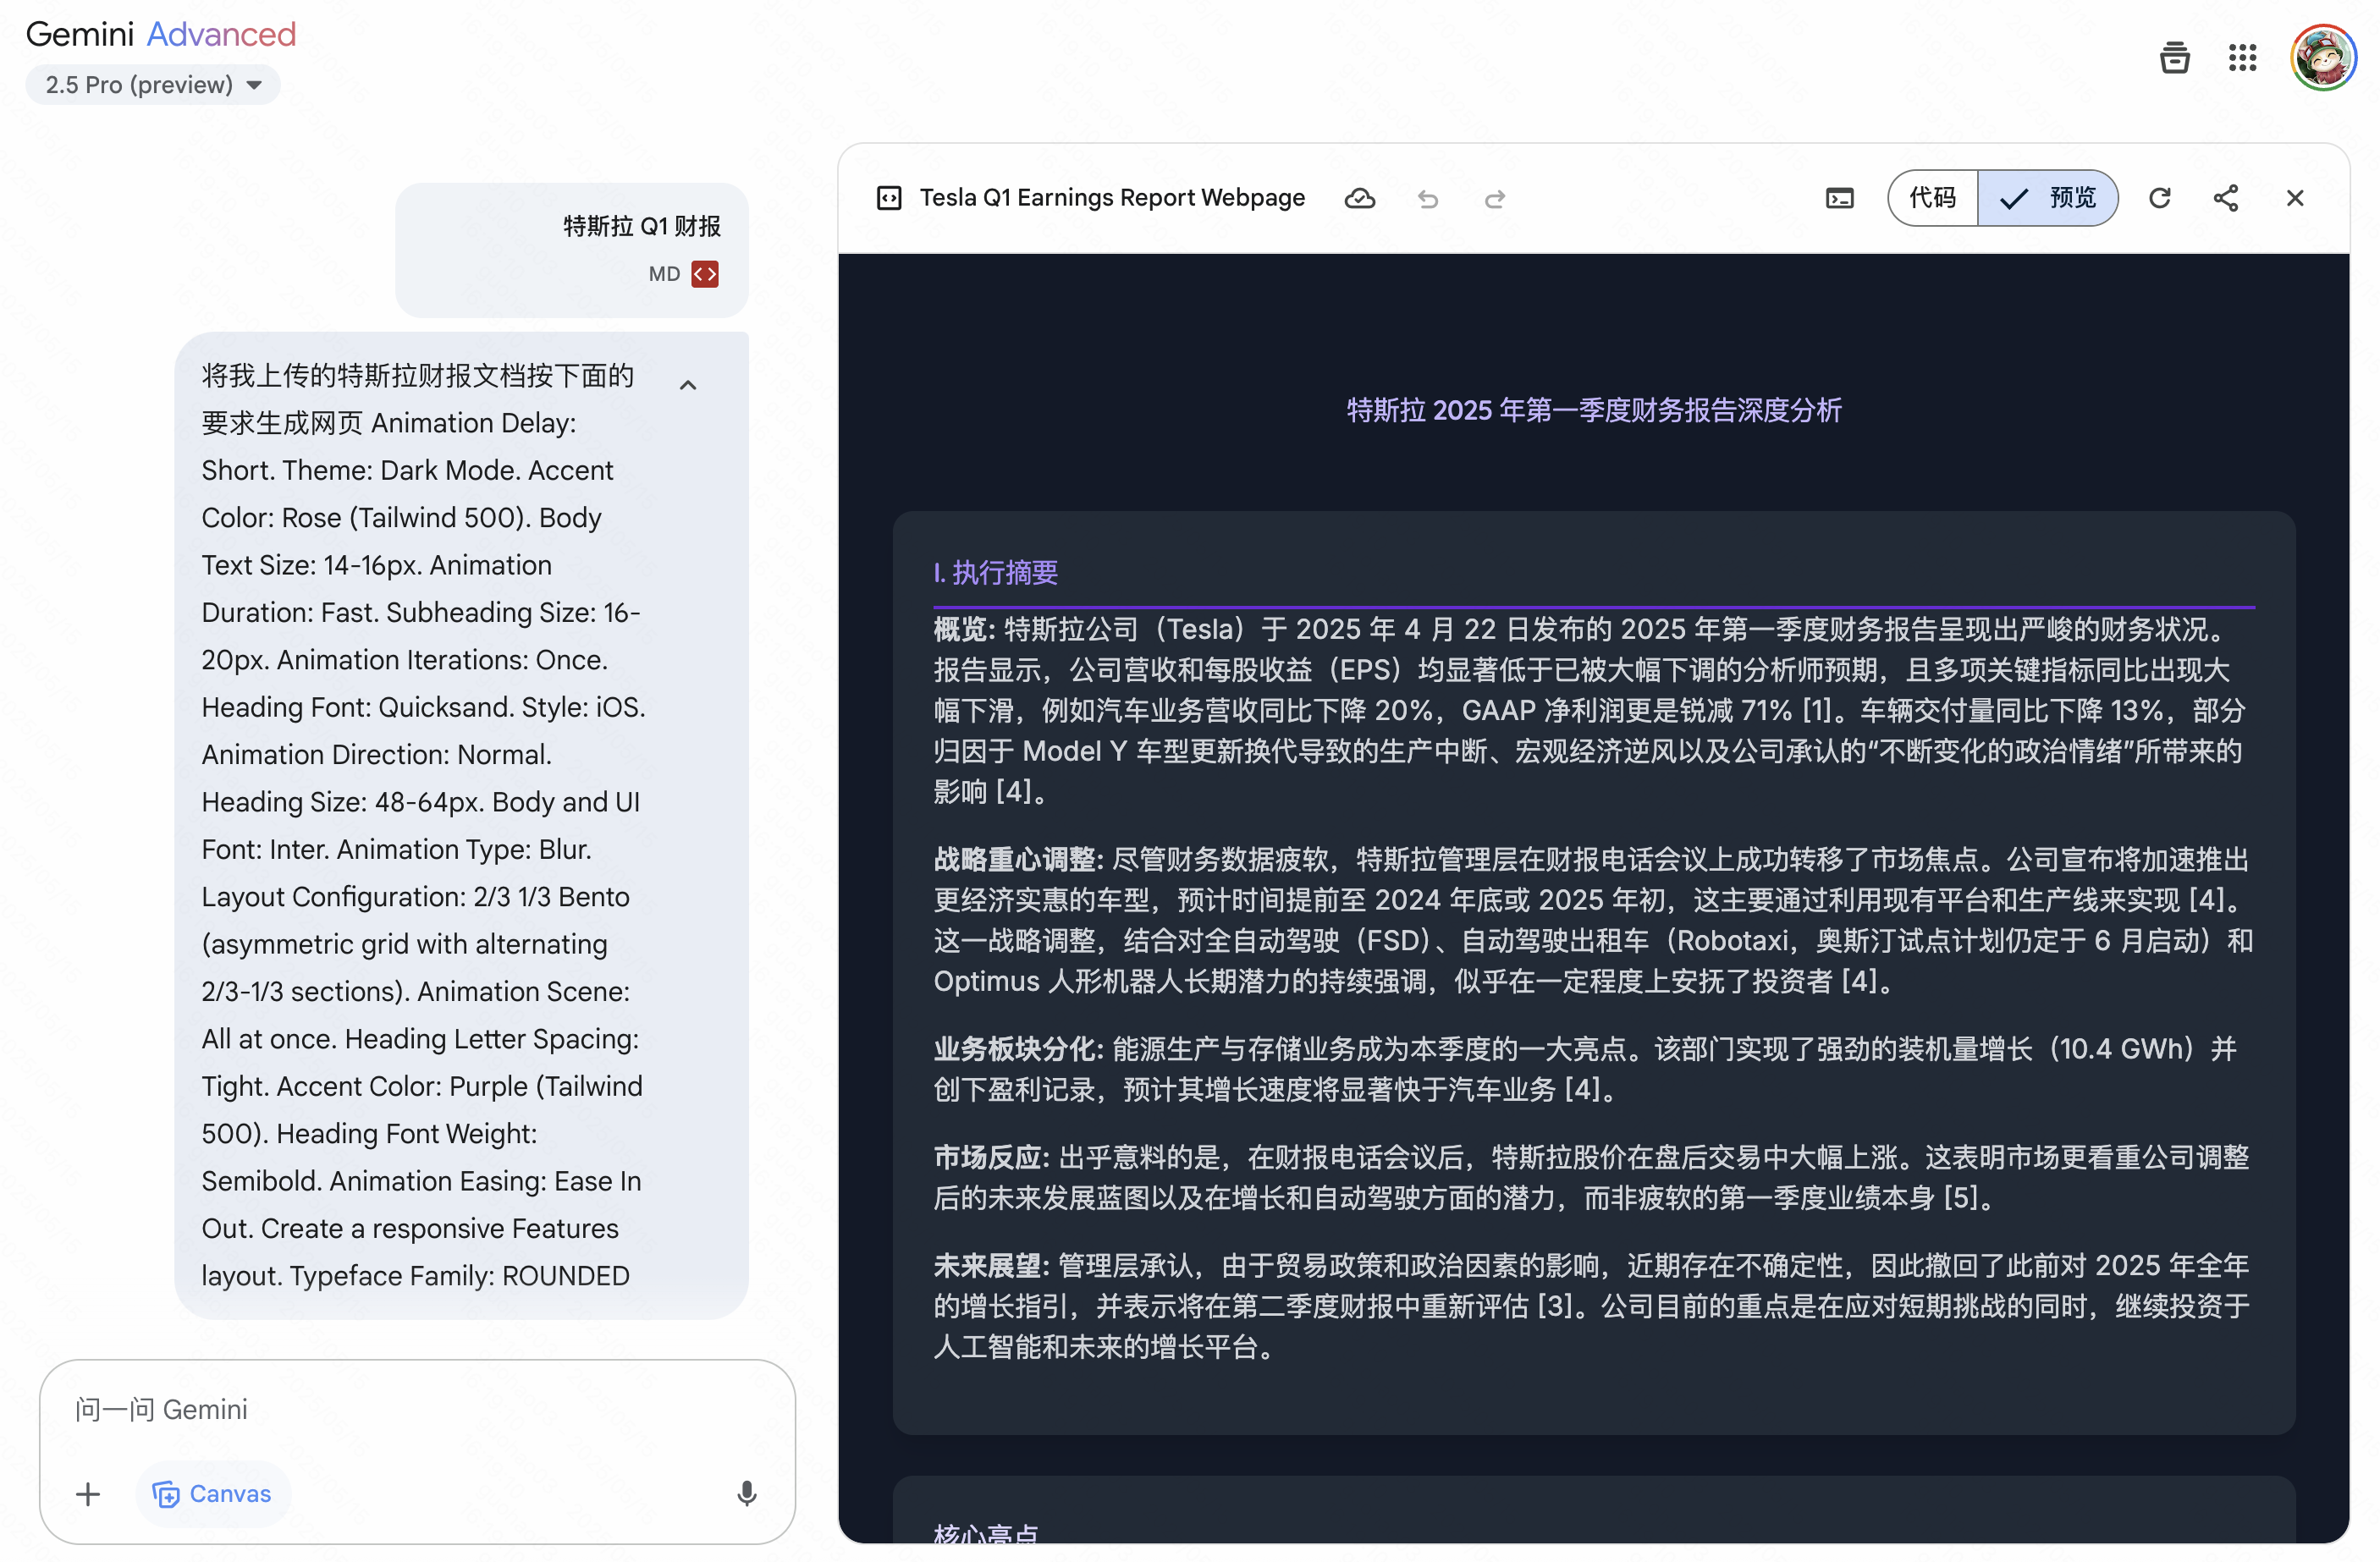
Task: Switch to the 预览 tab
Action: [x=2048, y=198]
